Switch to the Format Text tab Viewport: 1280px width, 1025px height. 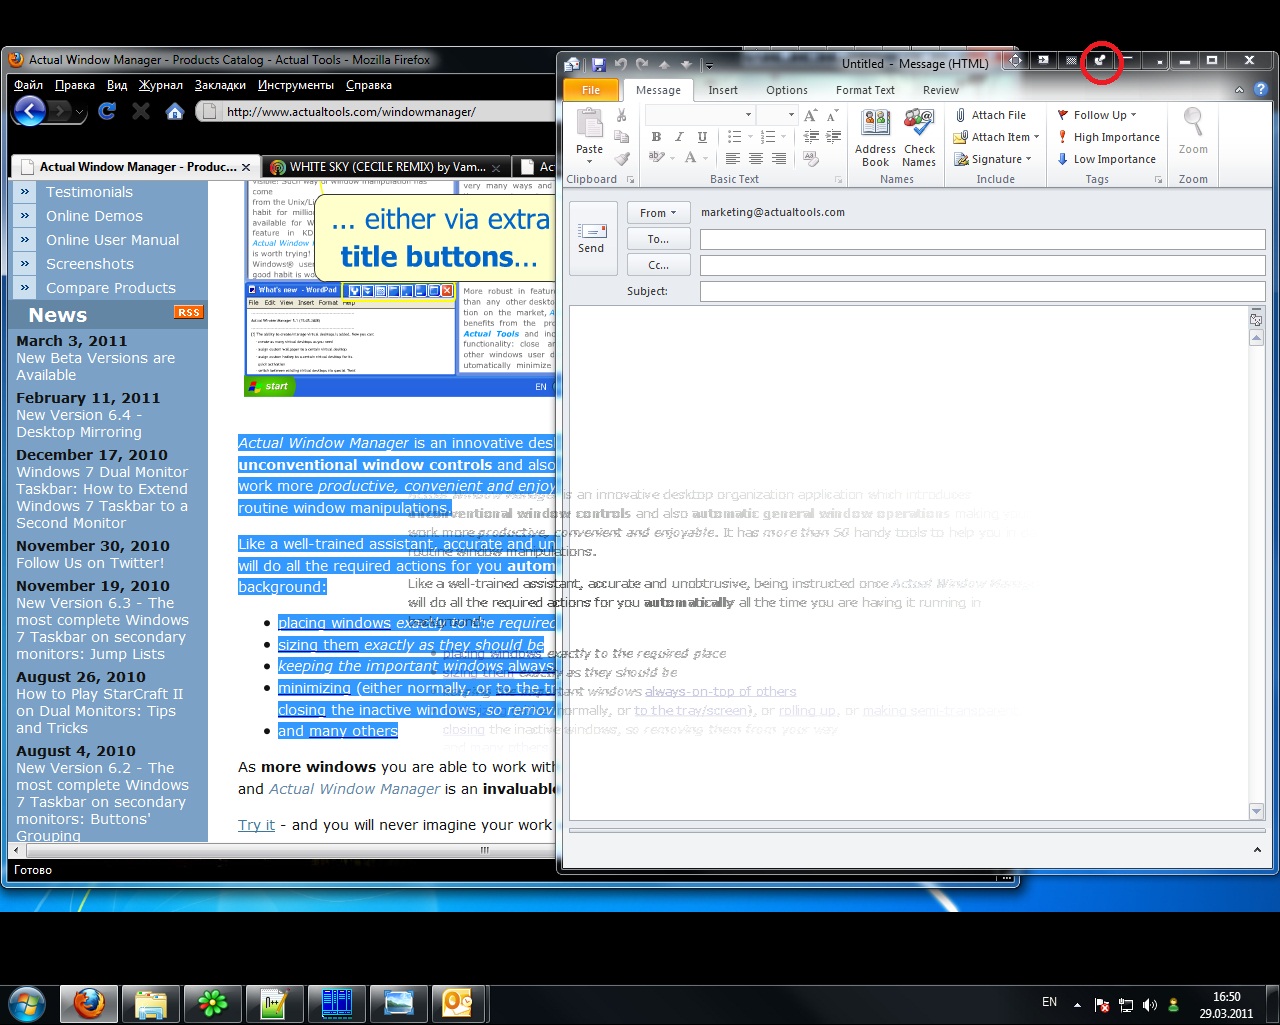click(865, 90)
